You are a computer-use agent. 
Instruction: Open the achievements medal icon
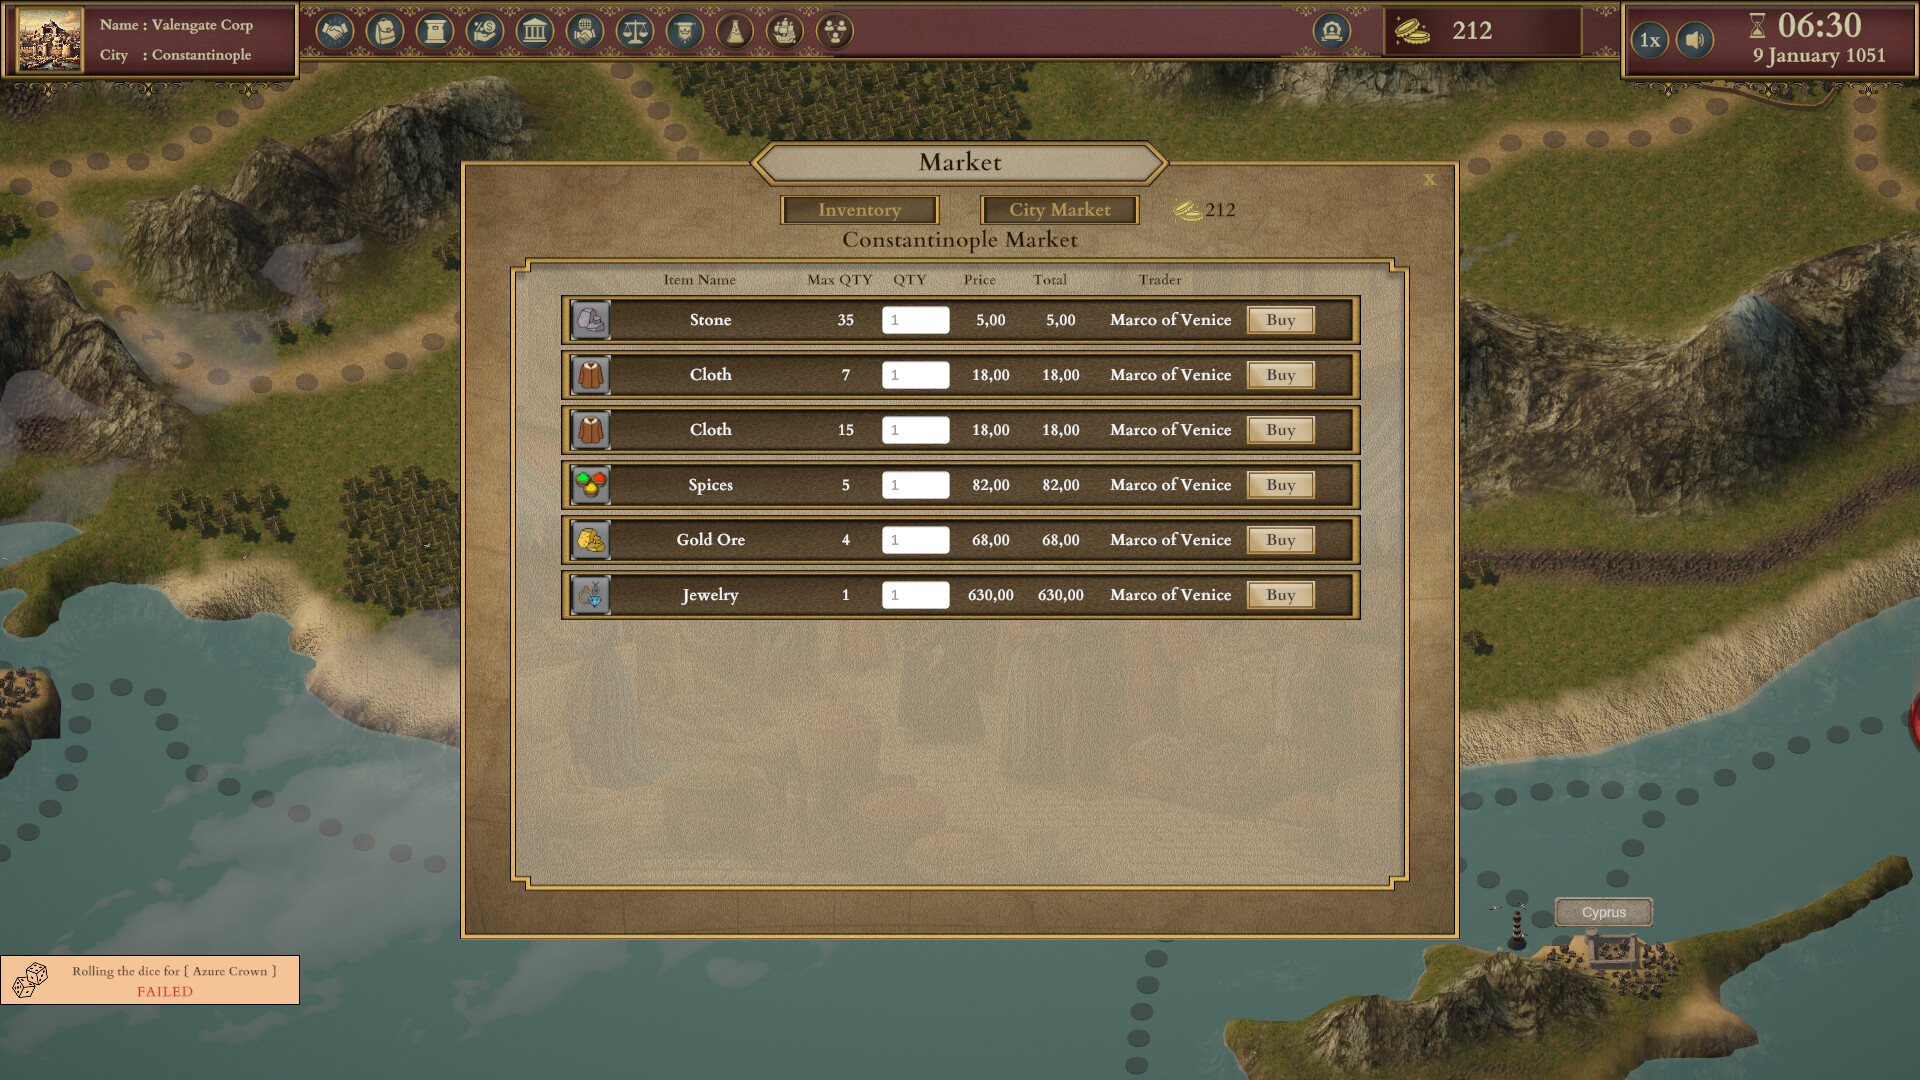(683, 31)
